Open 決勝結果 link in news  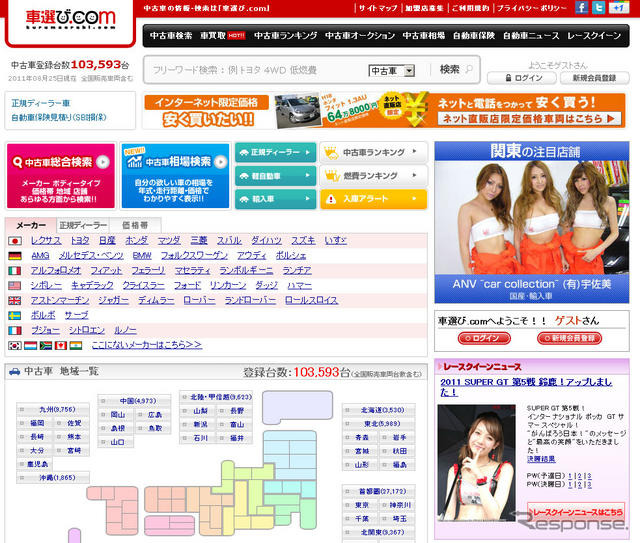[x=541, y=459]
